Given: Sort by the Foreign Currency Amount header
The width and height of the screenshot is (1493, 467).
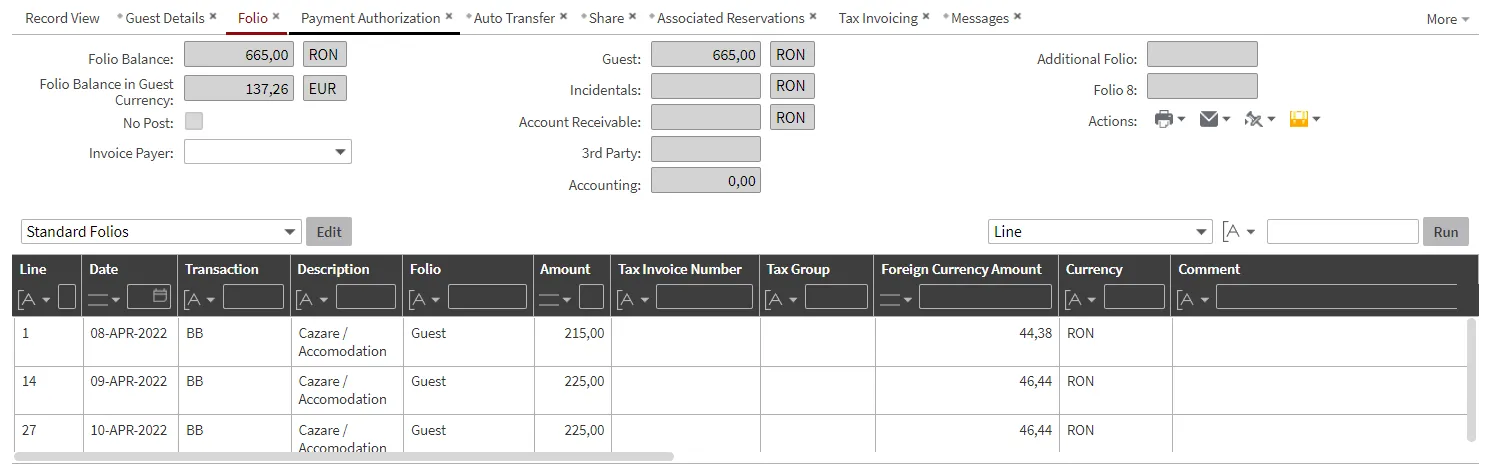Looking at the screenshot, I should pyautogui.click(x=961, y=269).
